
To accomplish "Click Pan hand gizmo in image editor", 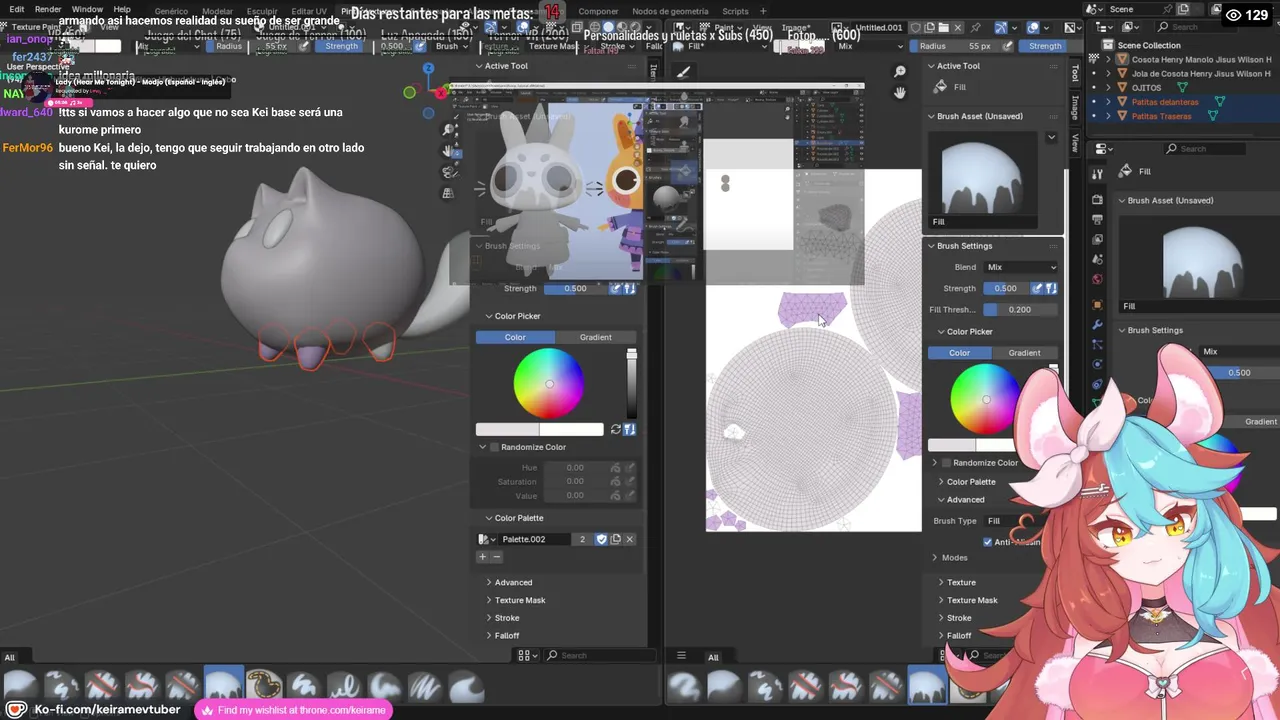I will [x=900, y=93].
